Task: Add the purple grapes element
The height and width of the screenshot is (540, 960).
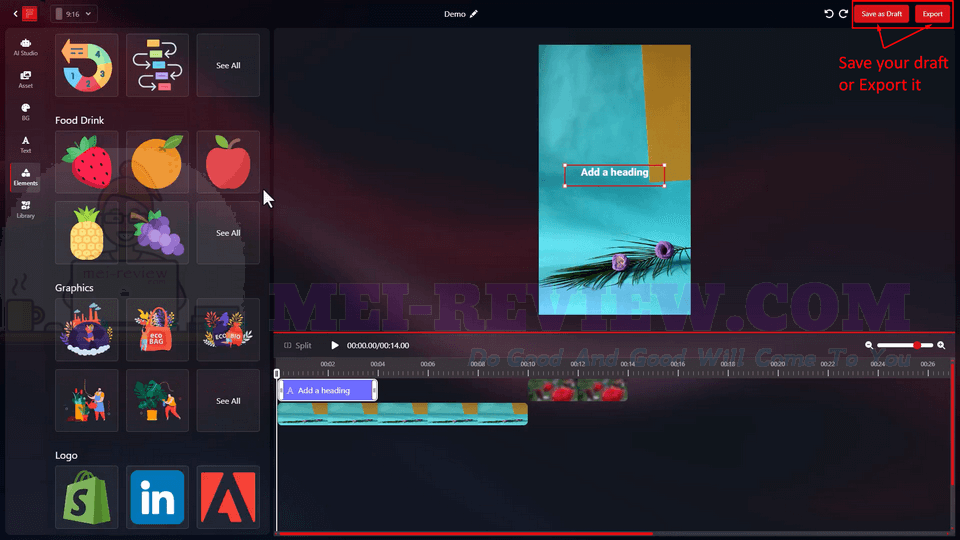Action: point(157,233)
